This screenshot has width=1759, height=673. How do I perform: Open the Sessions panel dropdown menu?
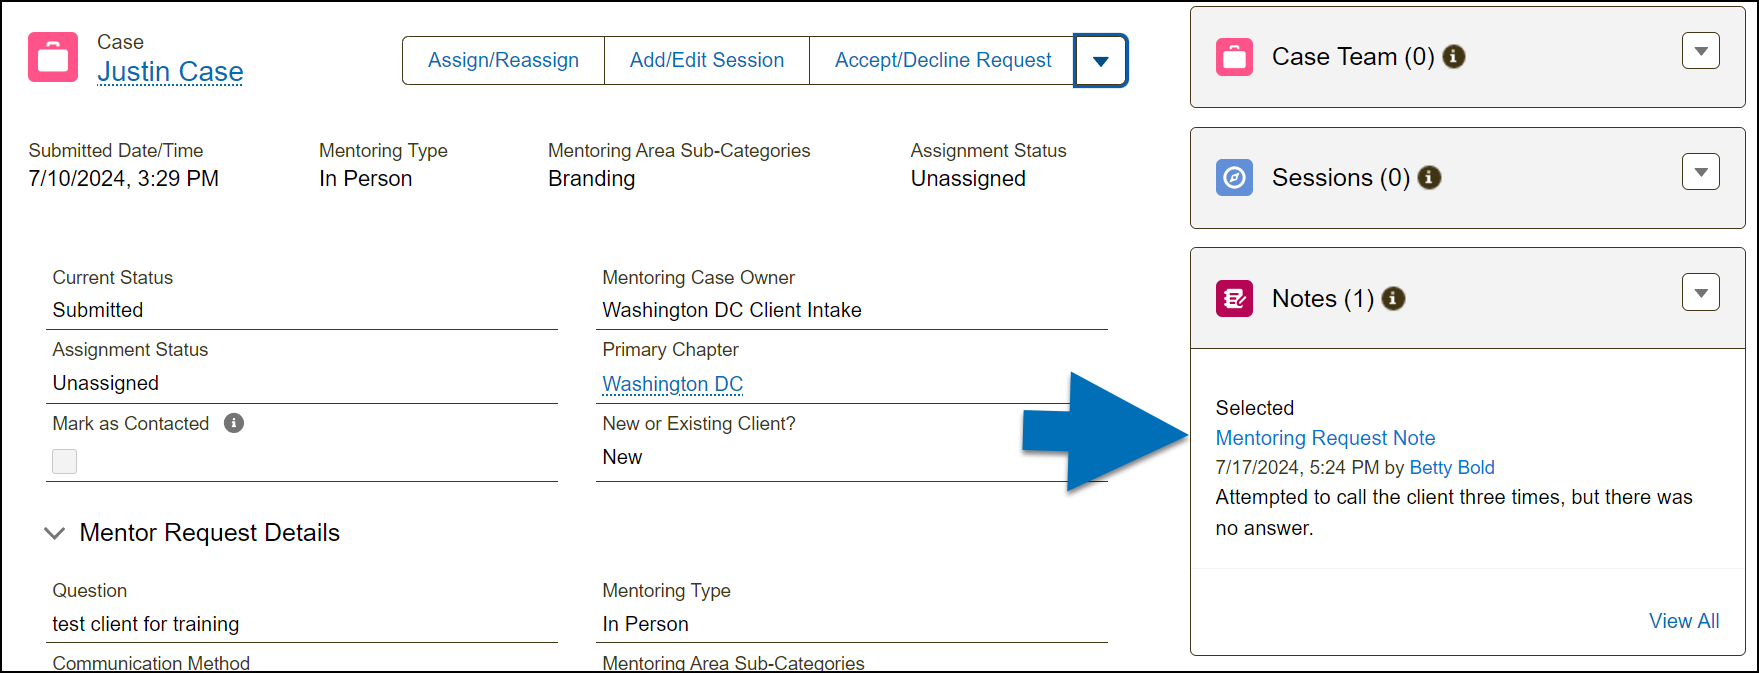1700,172
